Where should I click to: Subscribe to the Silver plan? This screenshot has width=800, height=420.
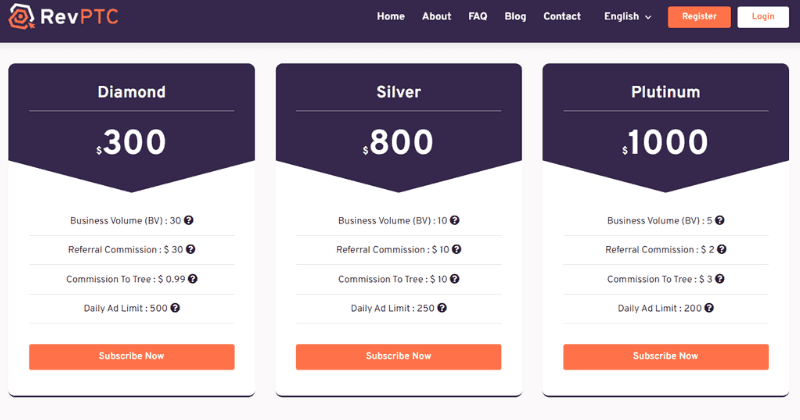(x=398, y=357)
